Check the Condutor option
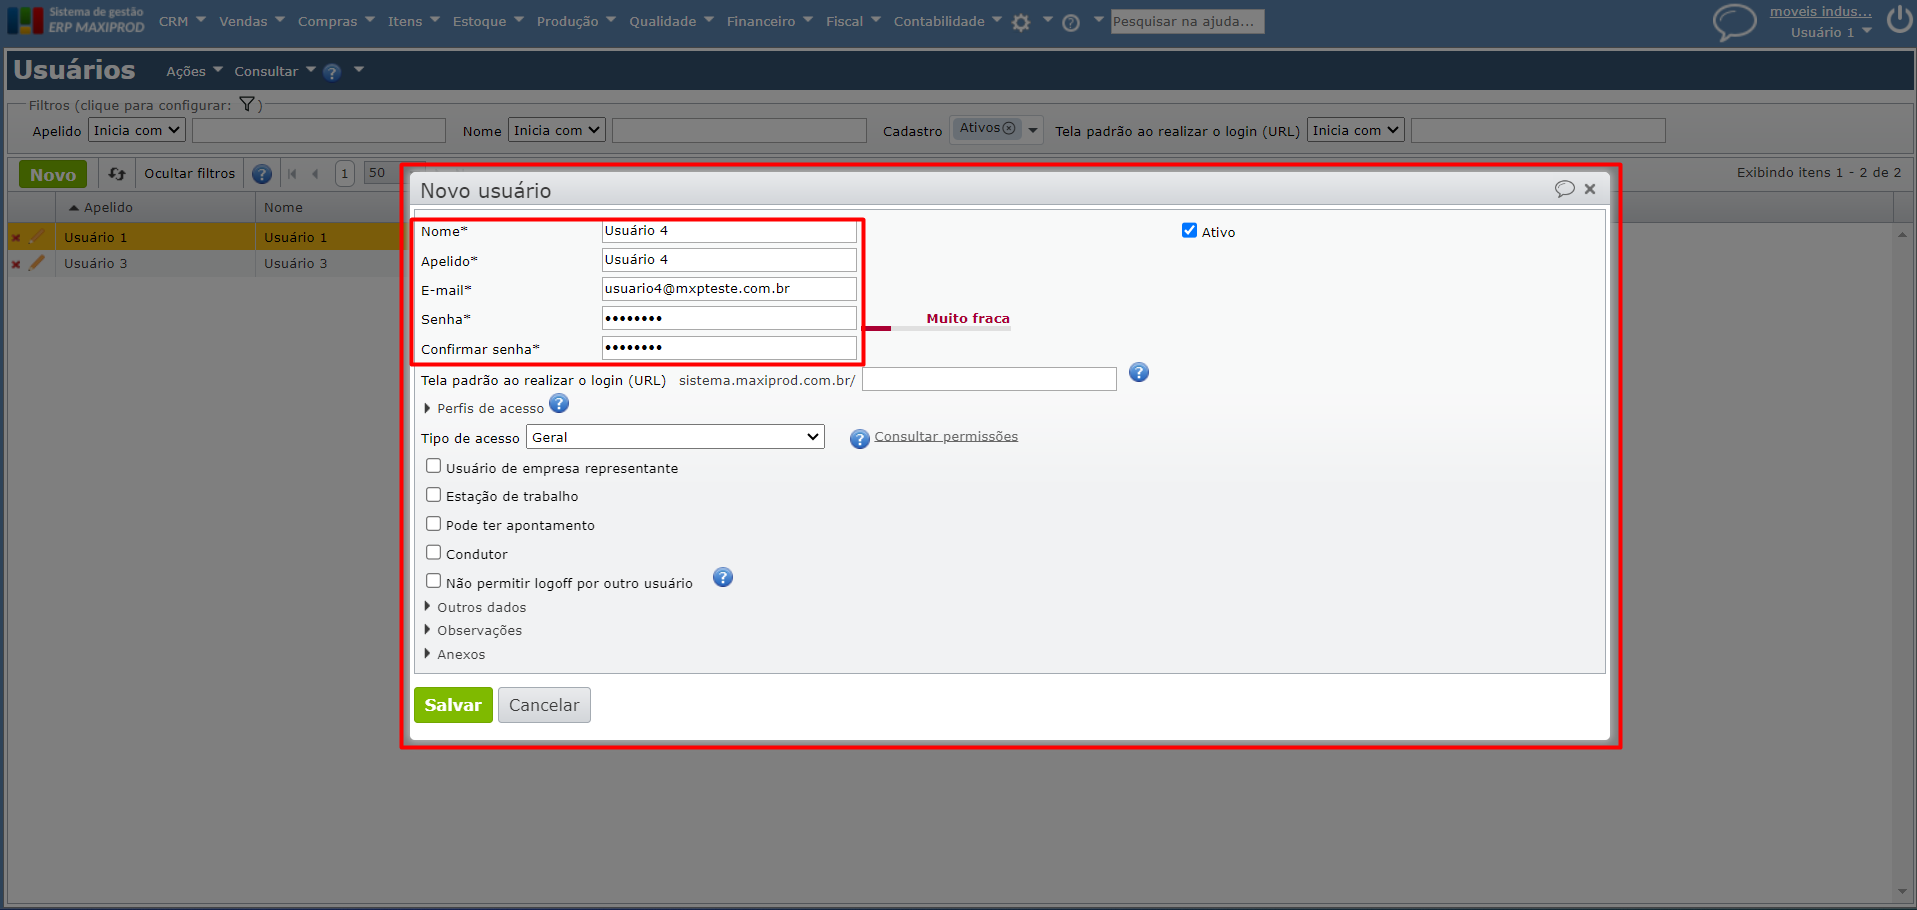 point(434,553)
